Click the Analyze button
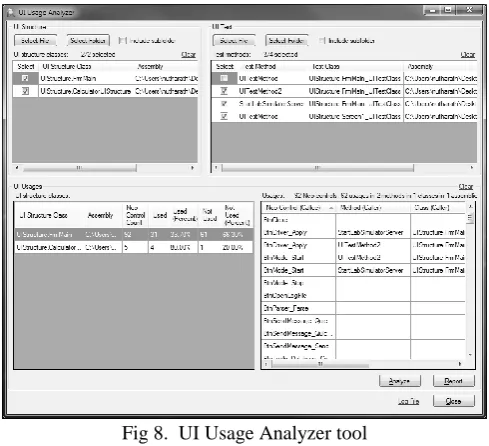The image size is (489, 446). click(x=400, y=381)
